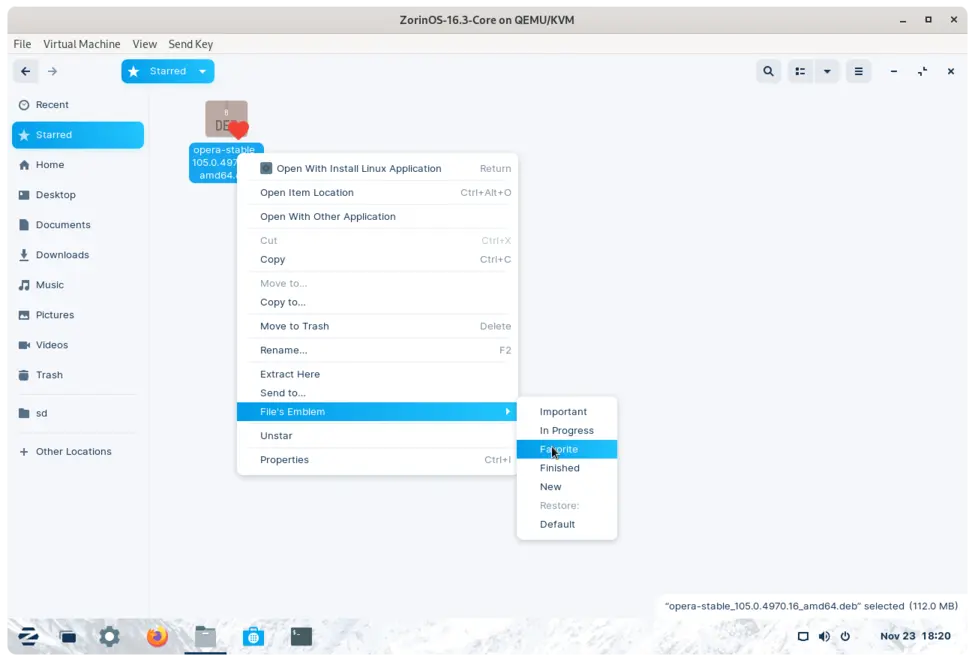Open the Zorin start menu

point(28,637)
